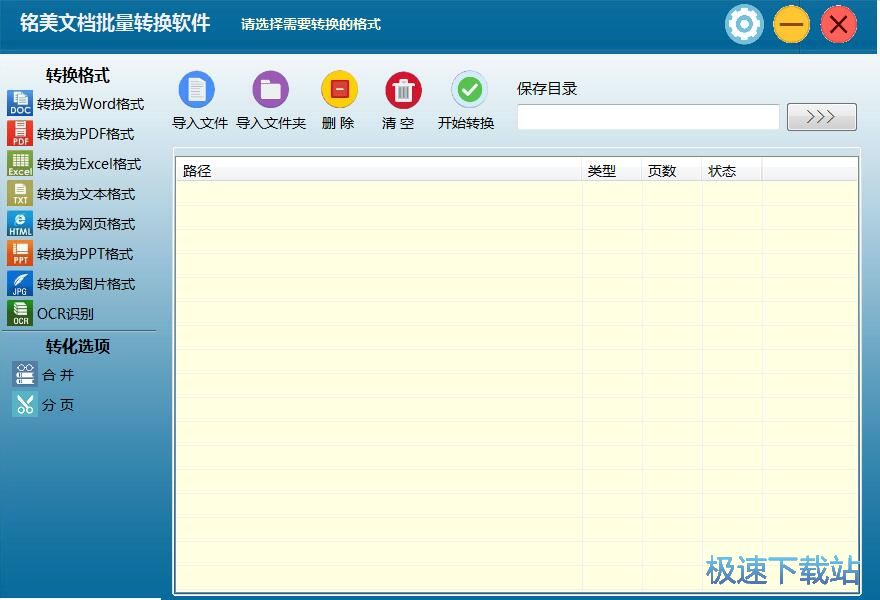Click the 导入文件 label

200,123
